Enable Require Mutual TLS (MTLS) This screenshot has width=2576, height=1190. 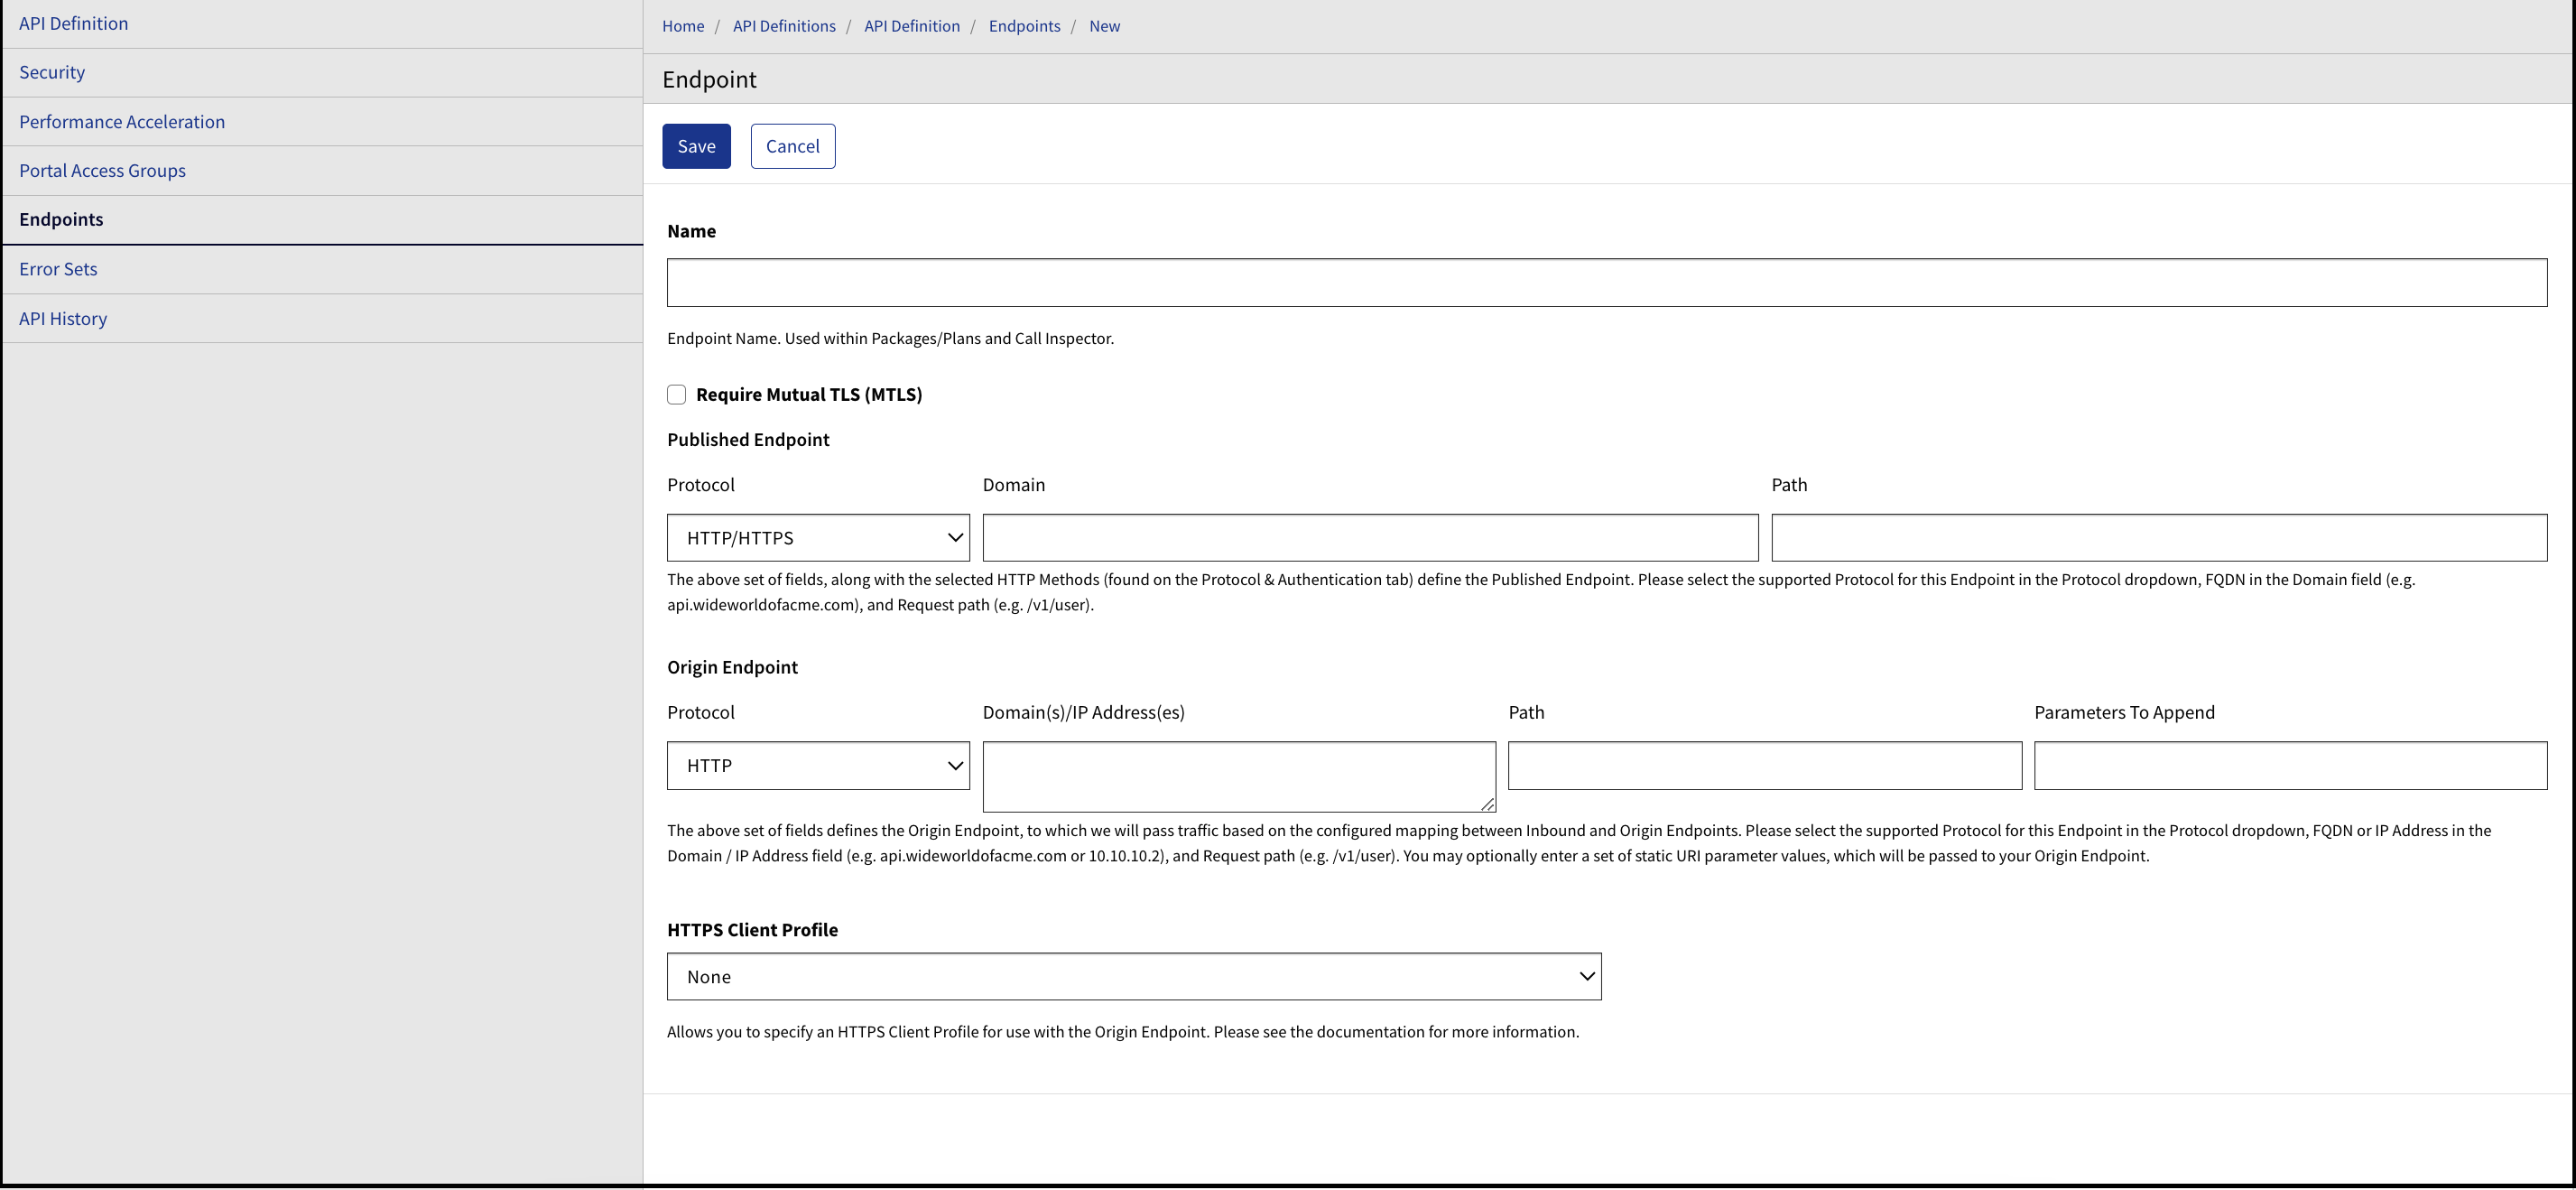[677, 394]
